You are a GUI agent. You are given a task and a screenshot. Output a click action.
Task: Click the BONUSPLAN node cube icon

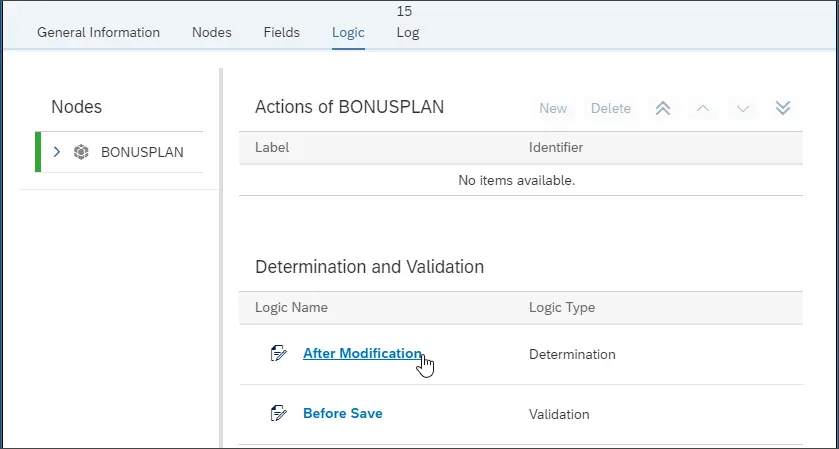click(82, 152)
